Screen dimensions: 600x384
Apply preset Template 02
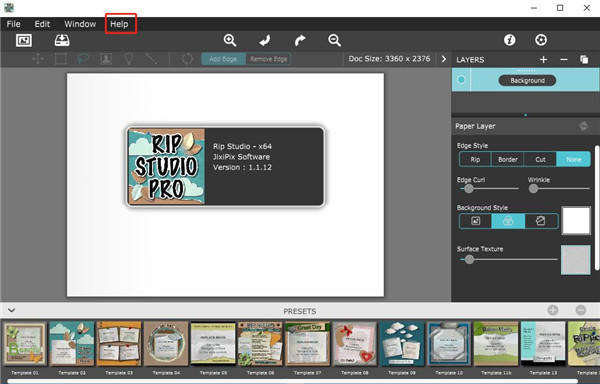[x=72, y=343]
